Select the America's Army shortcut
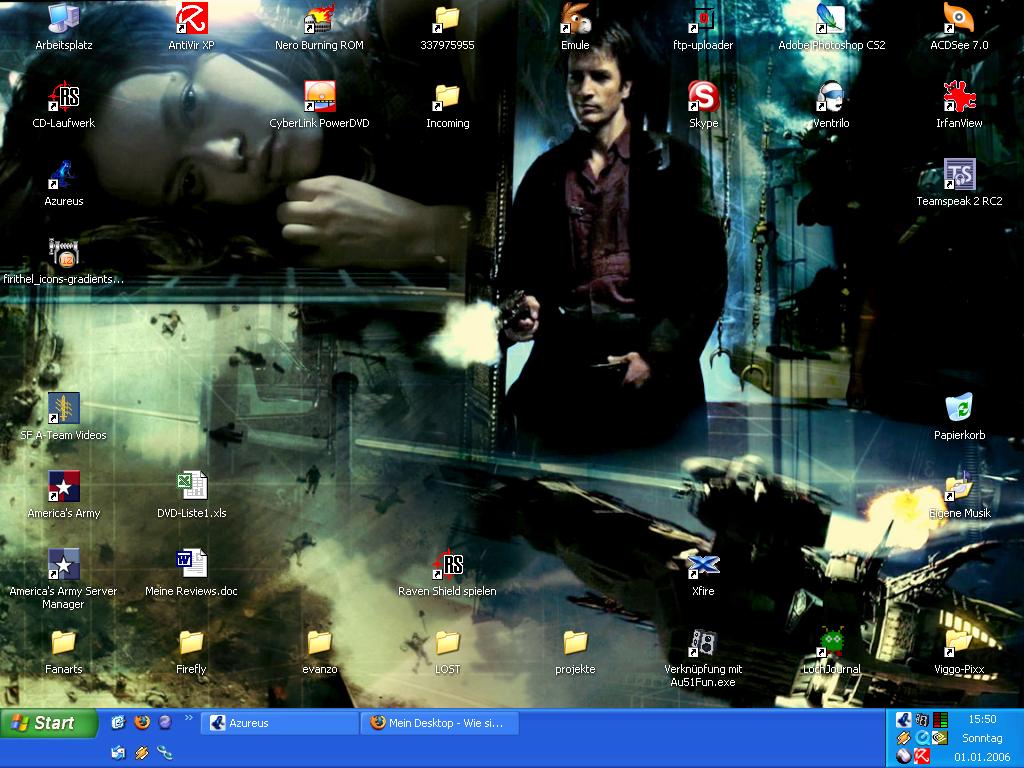 pyautogui.click(x=64, y=487)
